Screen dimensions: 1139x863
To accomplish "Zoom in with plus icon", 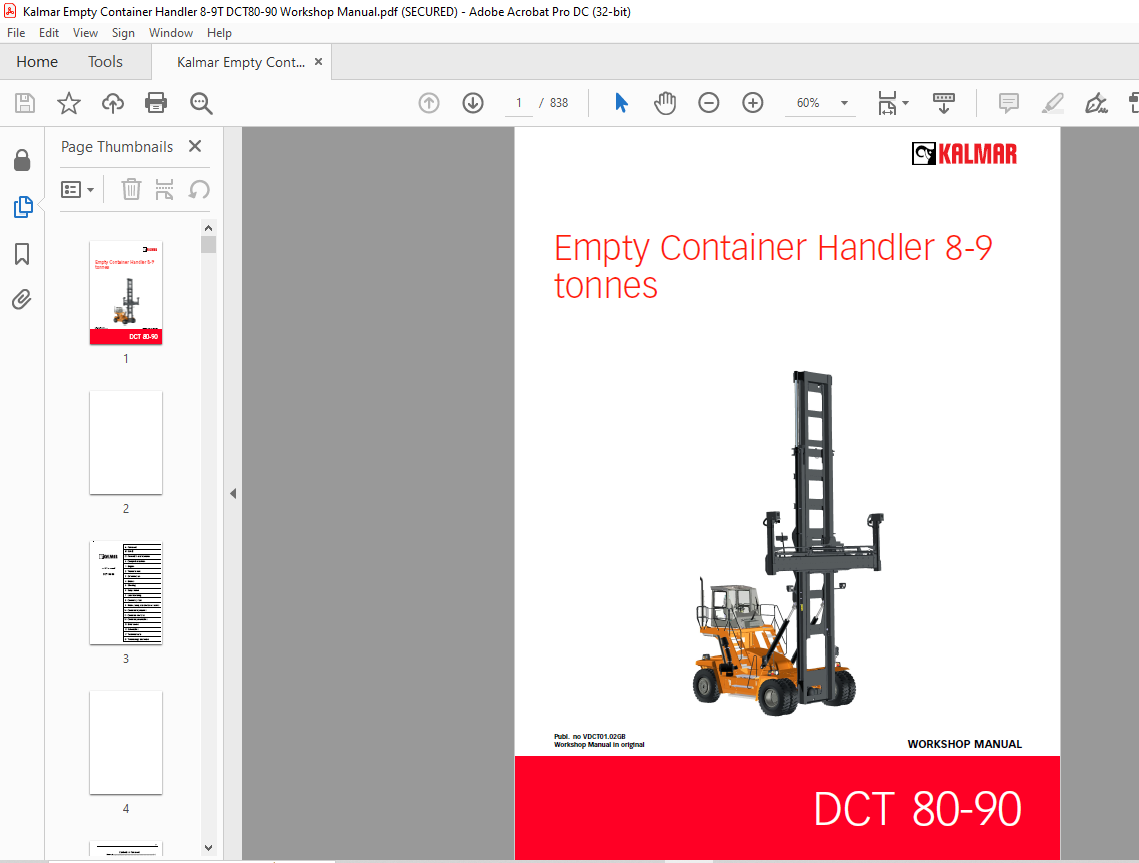I will pos(753,103).
